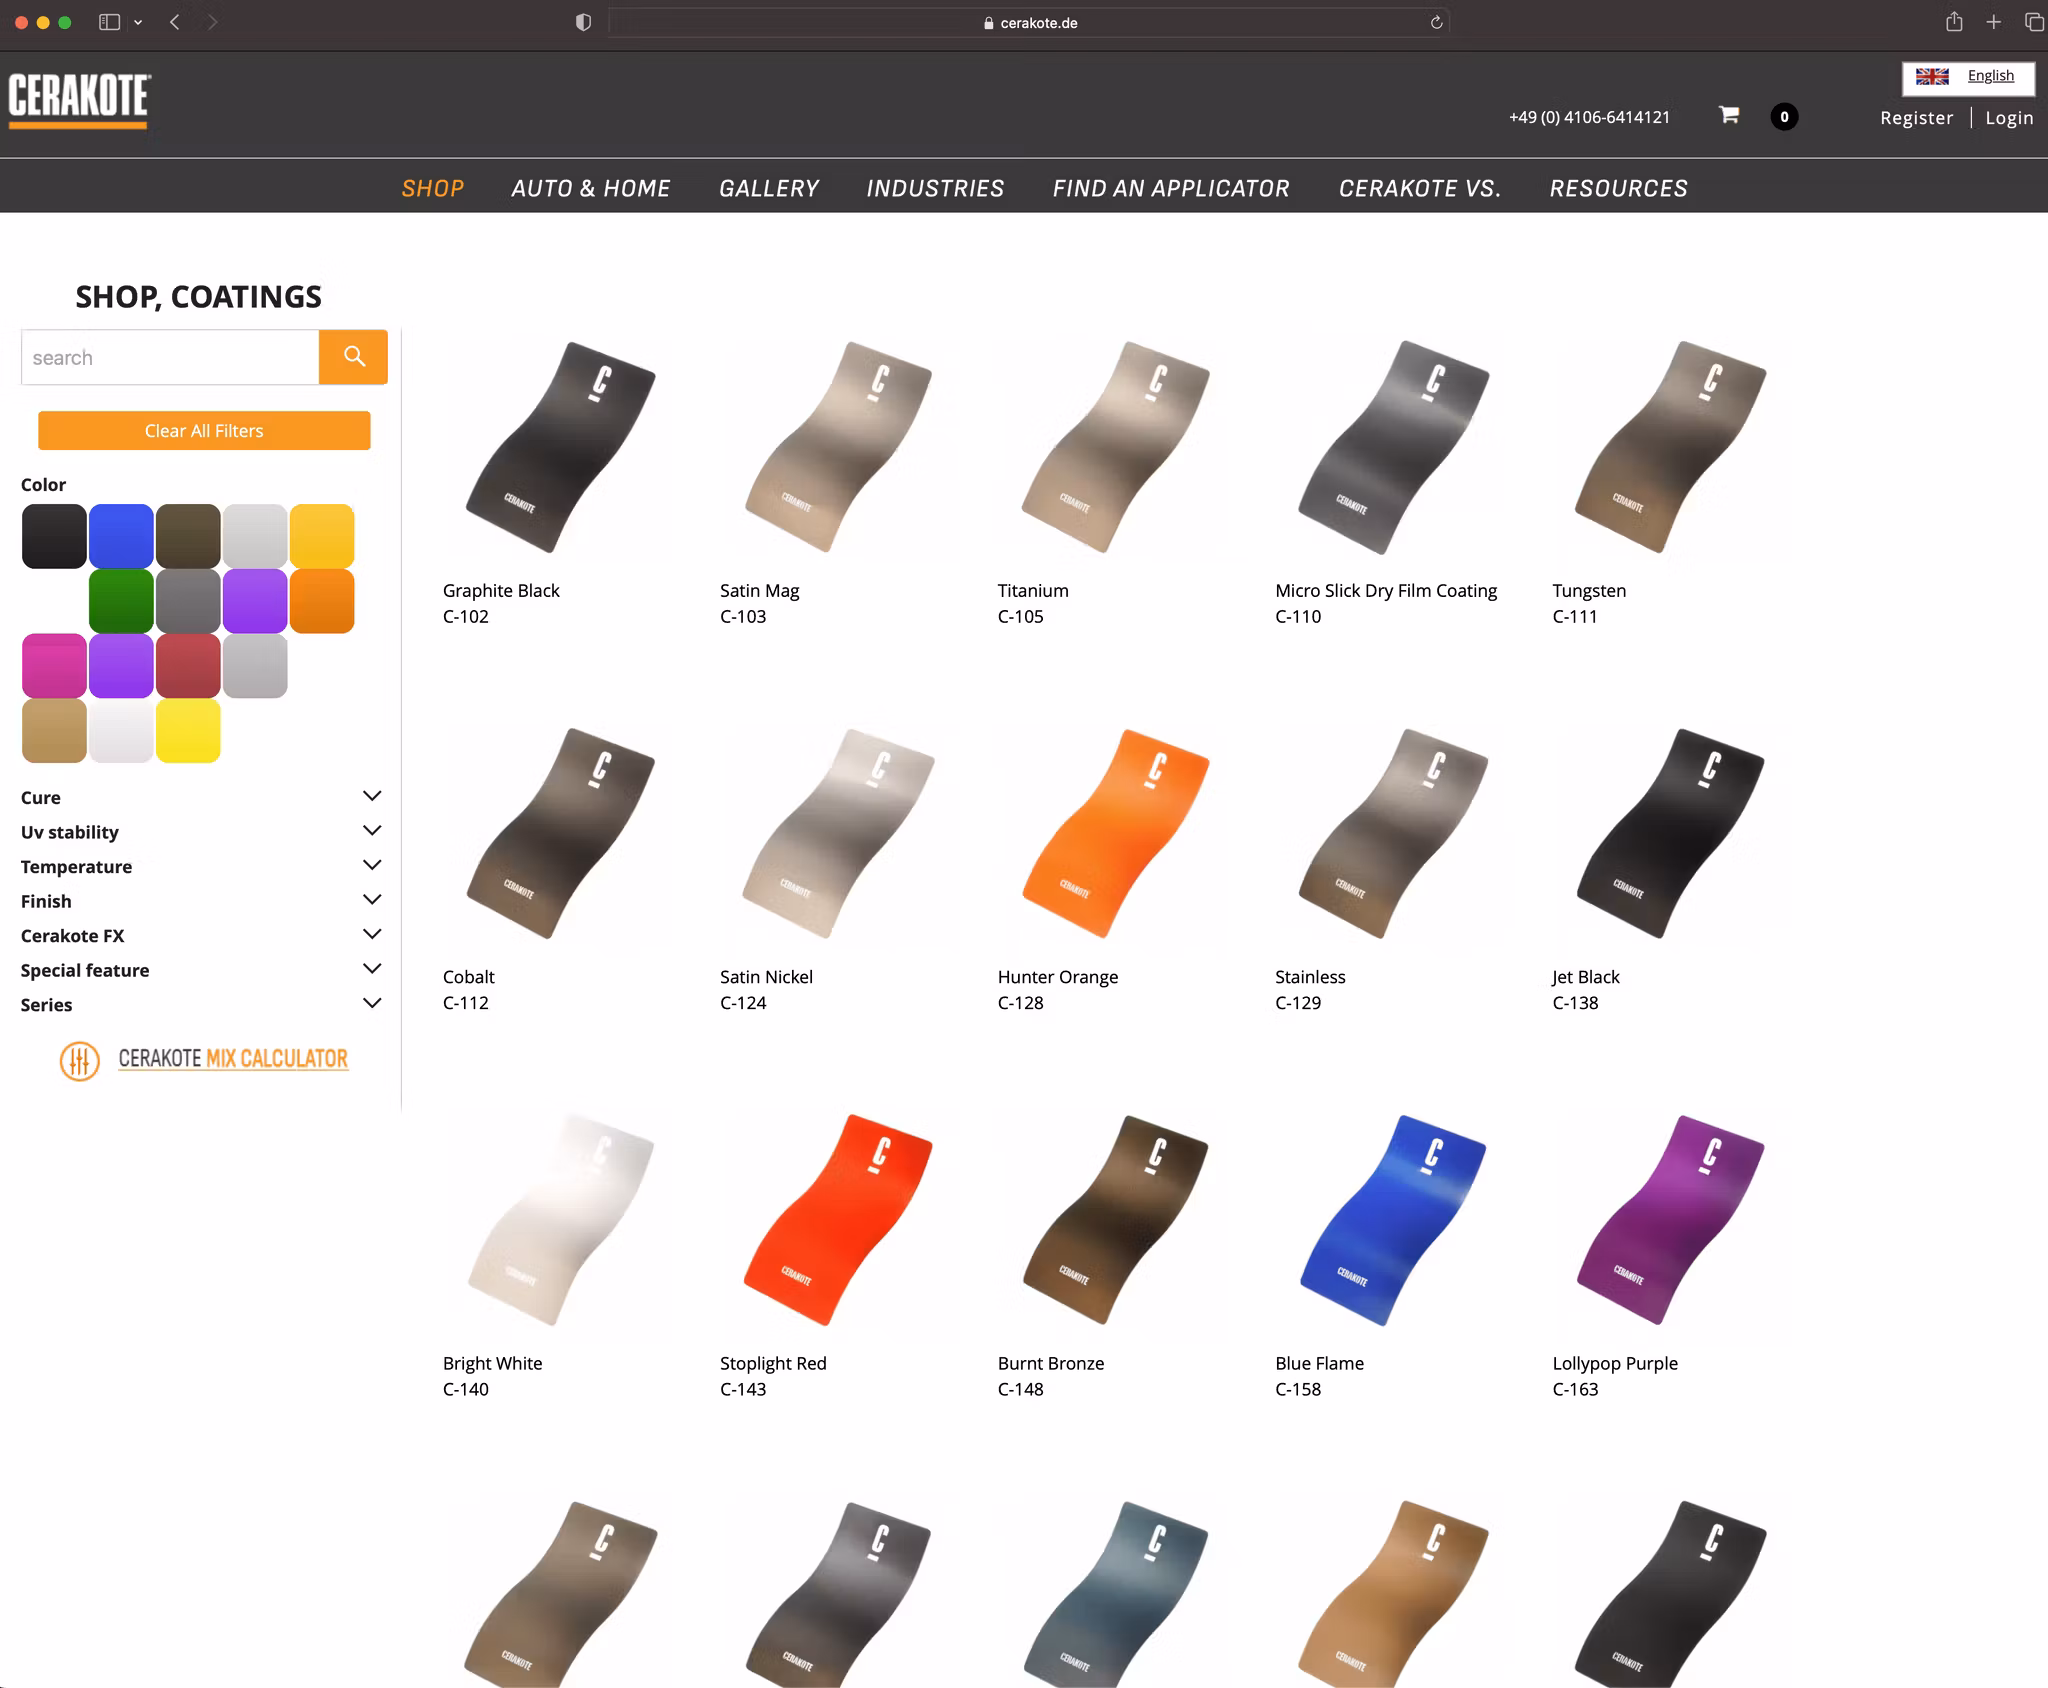The image size is (2048, 1688).
Task: Open the shopping cart icon
Action: pyautogui.click(x=1728, y=115)
